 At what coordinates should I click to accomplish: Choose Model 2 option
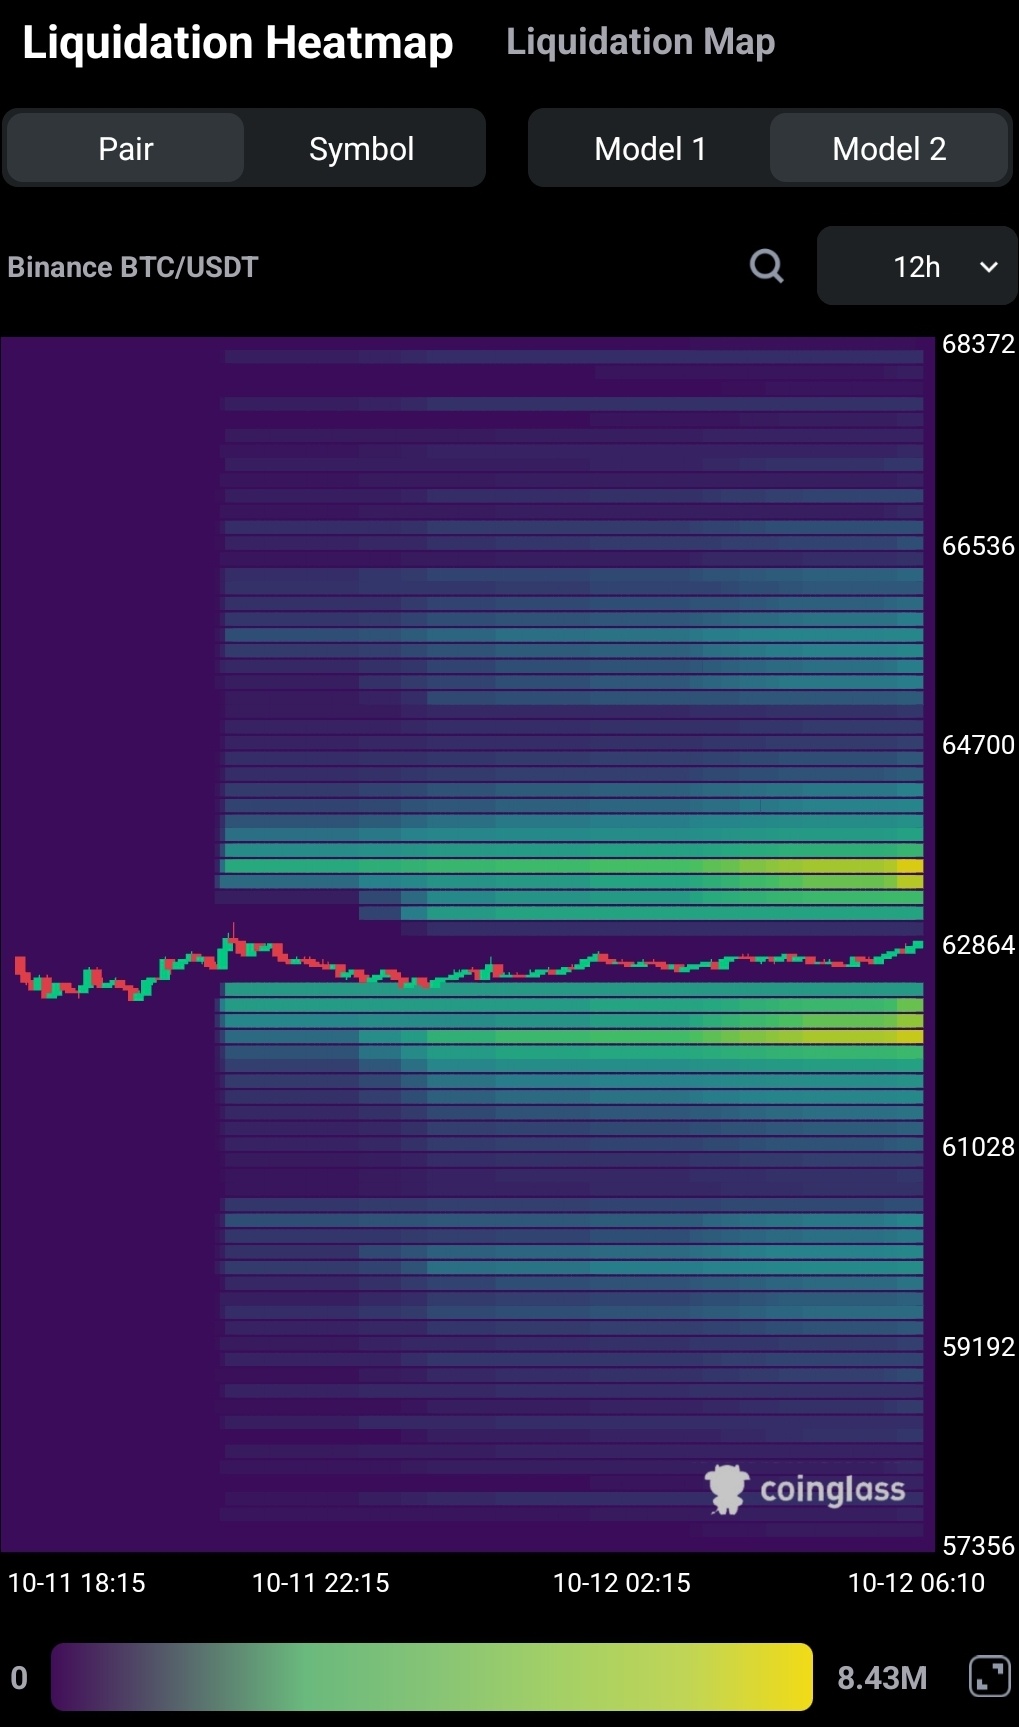889,148
